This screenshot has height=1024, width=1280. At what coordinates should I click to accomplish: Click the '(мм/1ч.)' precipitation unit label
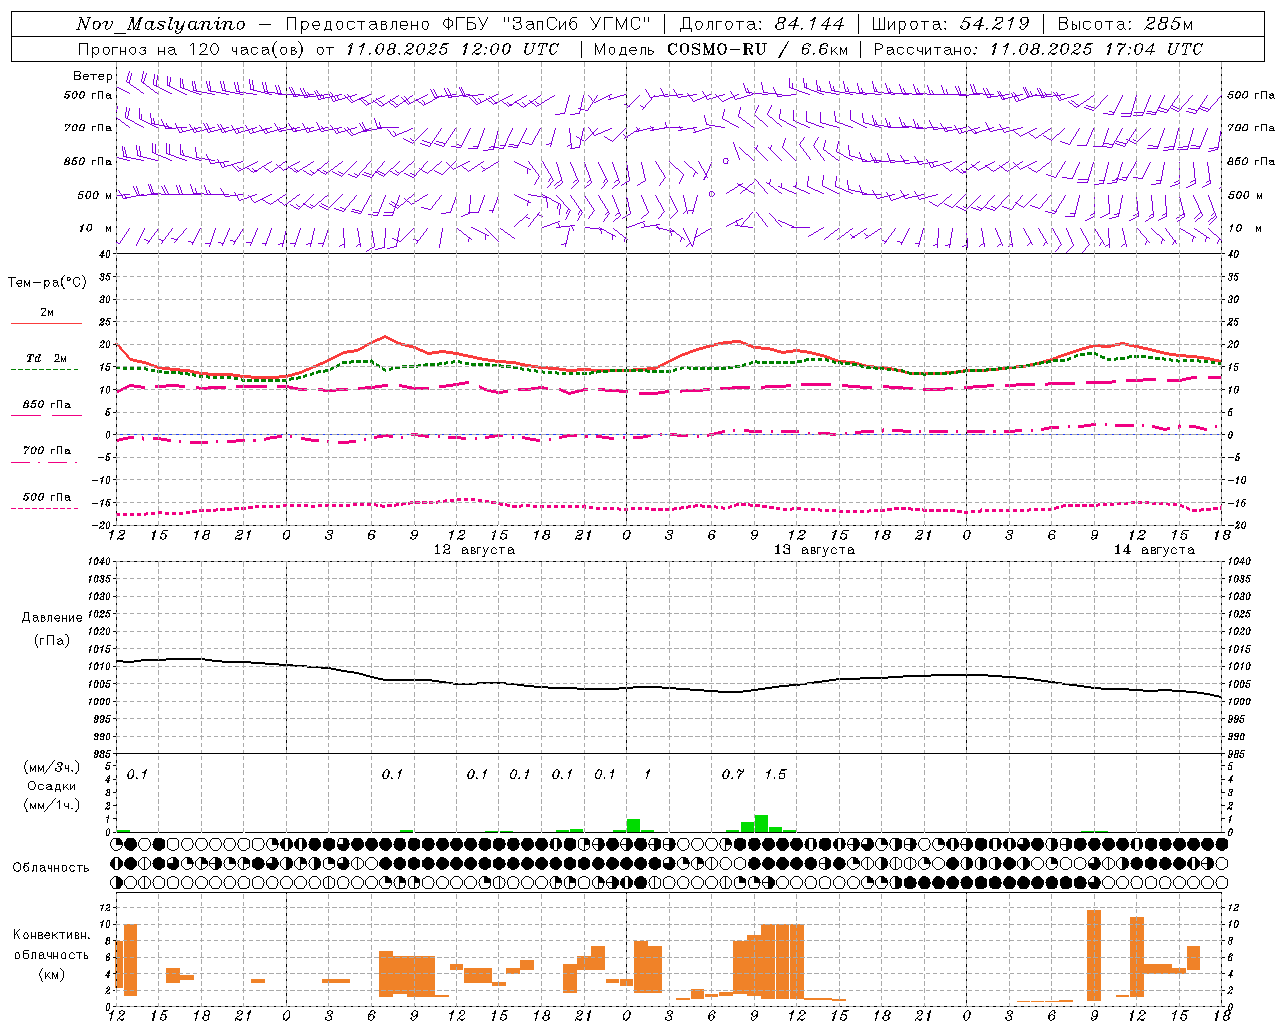[x=52, y=805]
